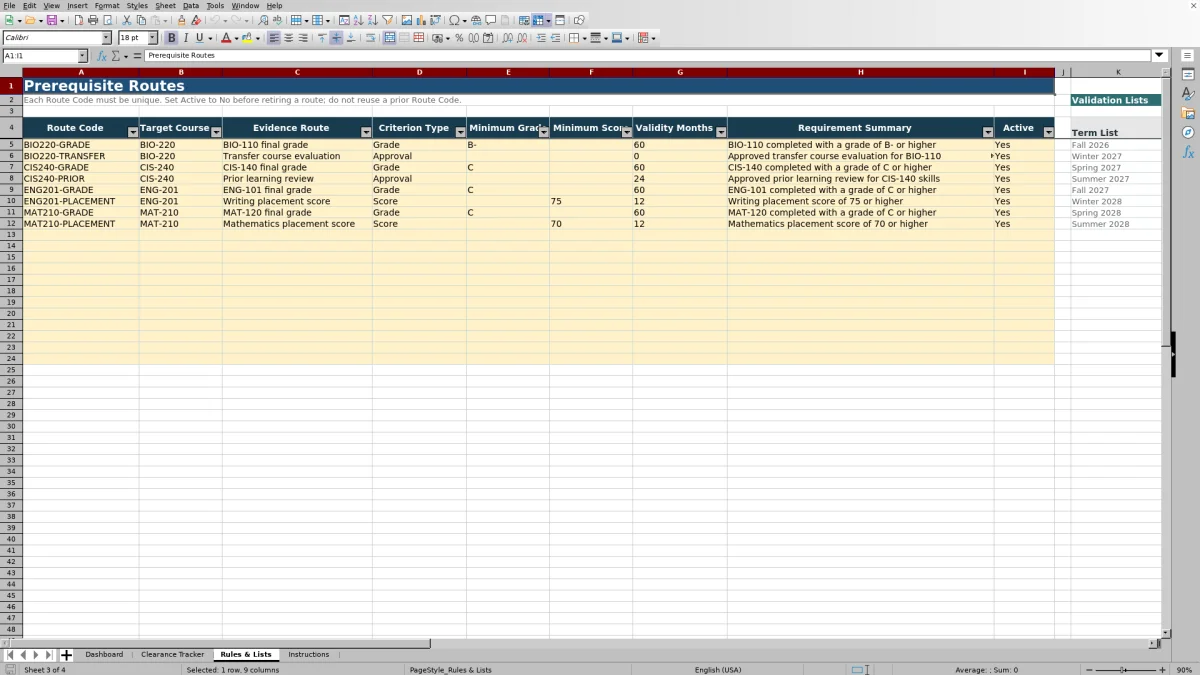The width and height of the screenshot is (1200, 675).
Task: Click the Insert Image icon
Action: coord(406,20)
